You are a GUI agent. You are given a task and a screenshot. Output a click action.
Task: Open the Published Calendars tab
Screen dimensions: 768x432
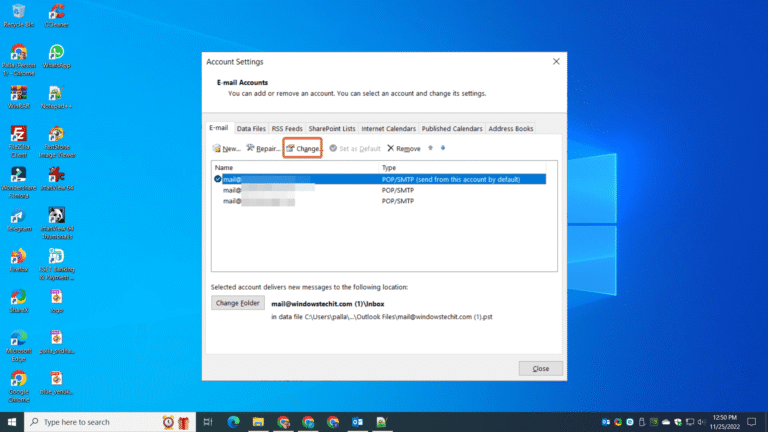tap(452, 128)
